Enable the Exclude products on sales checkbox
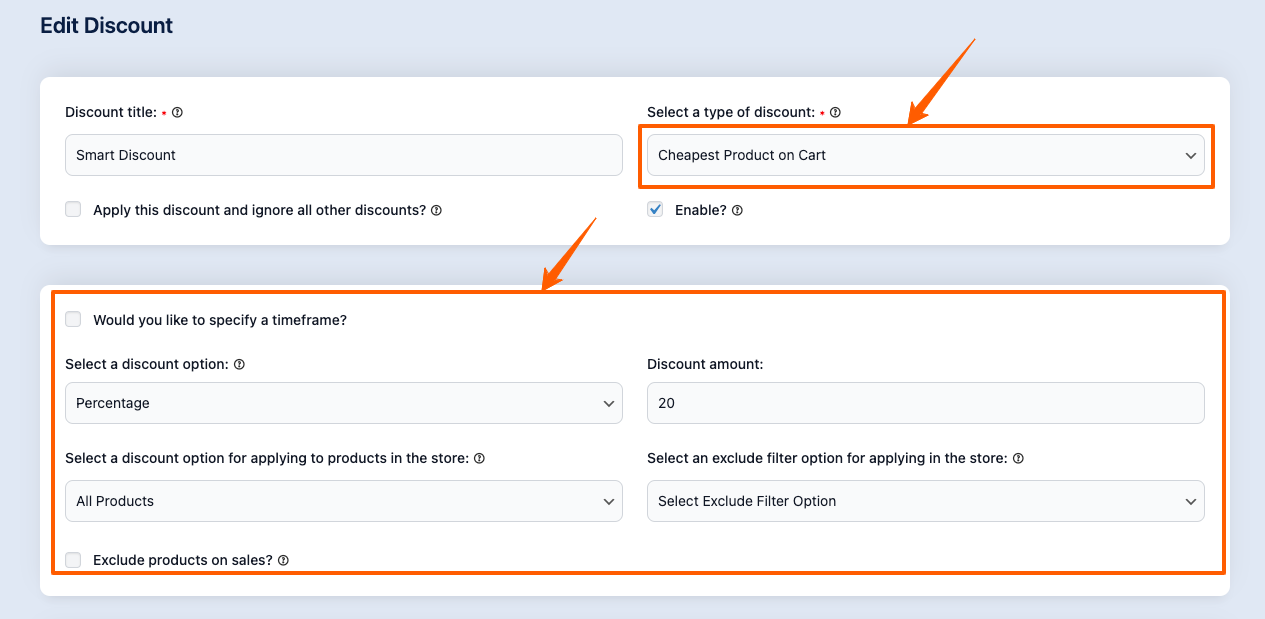1265x619 pixels. tap(73, 560)
